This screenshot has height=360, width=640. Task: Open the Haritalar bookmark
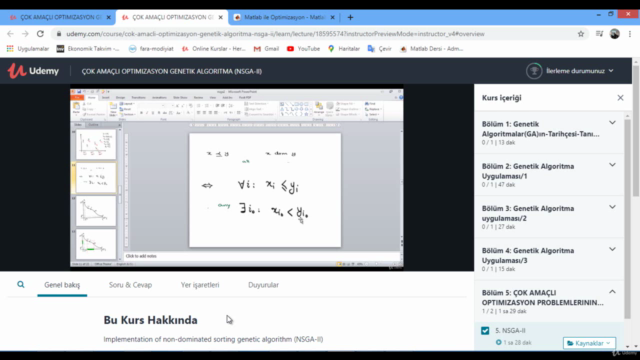[x=344, y=49]
